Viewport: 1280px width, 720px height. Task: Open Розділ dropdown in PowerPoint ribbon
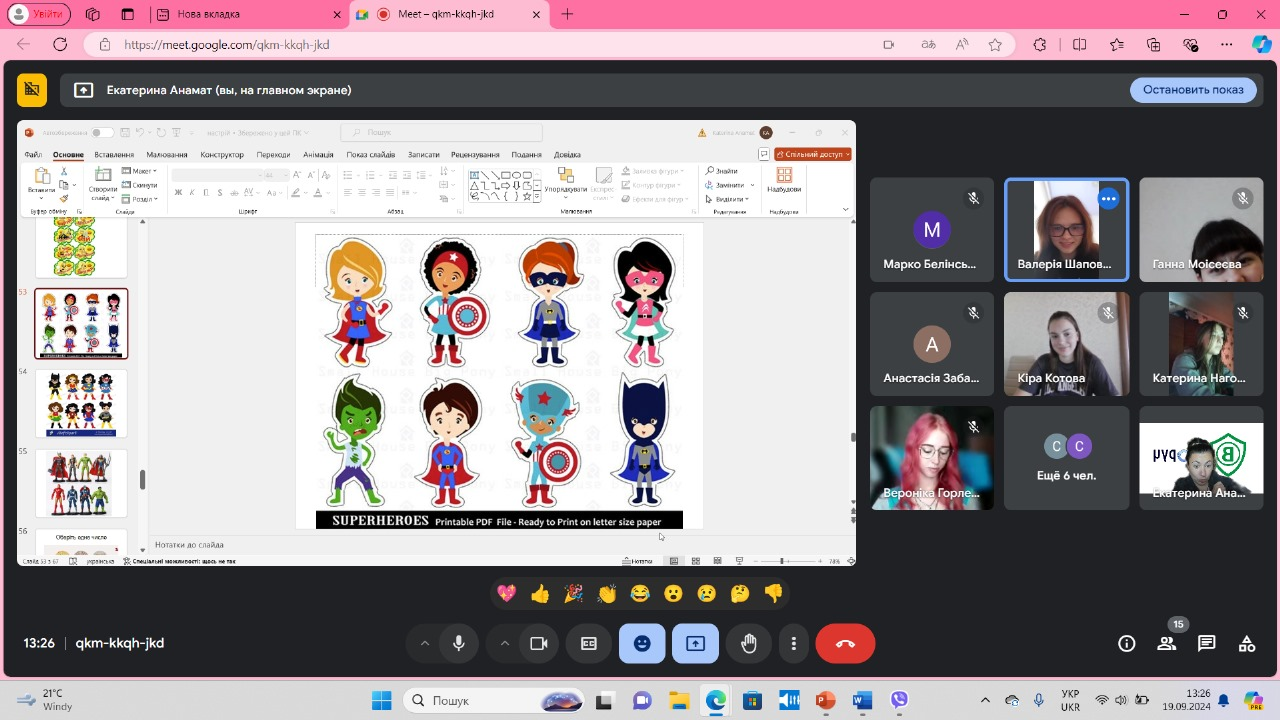click(x=140, y=199)
